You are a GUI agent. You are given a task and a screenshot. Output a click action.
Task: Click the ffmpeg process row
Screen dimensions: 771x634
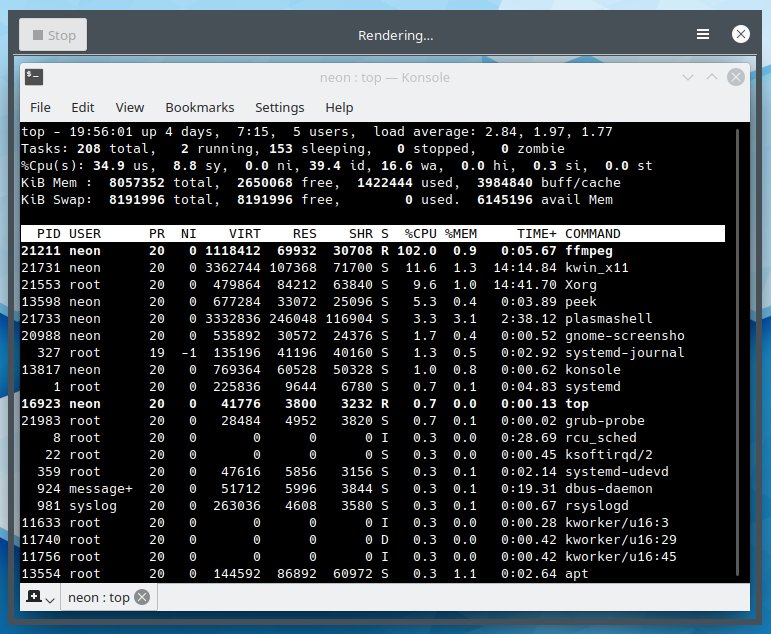point(372,251)
